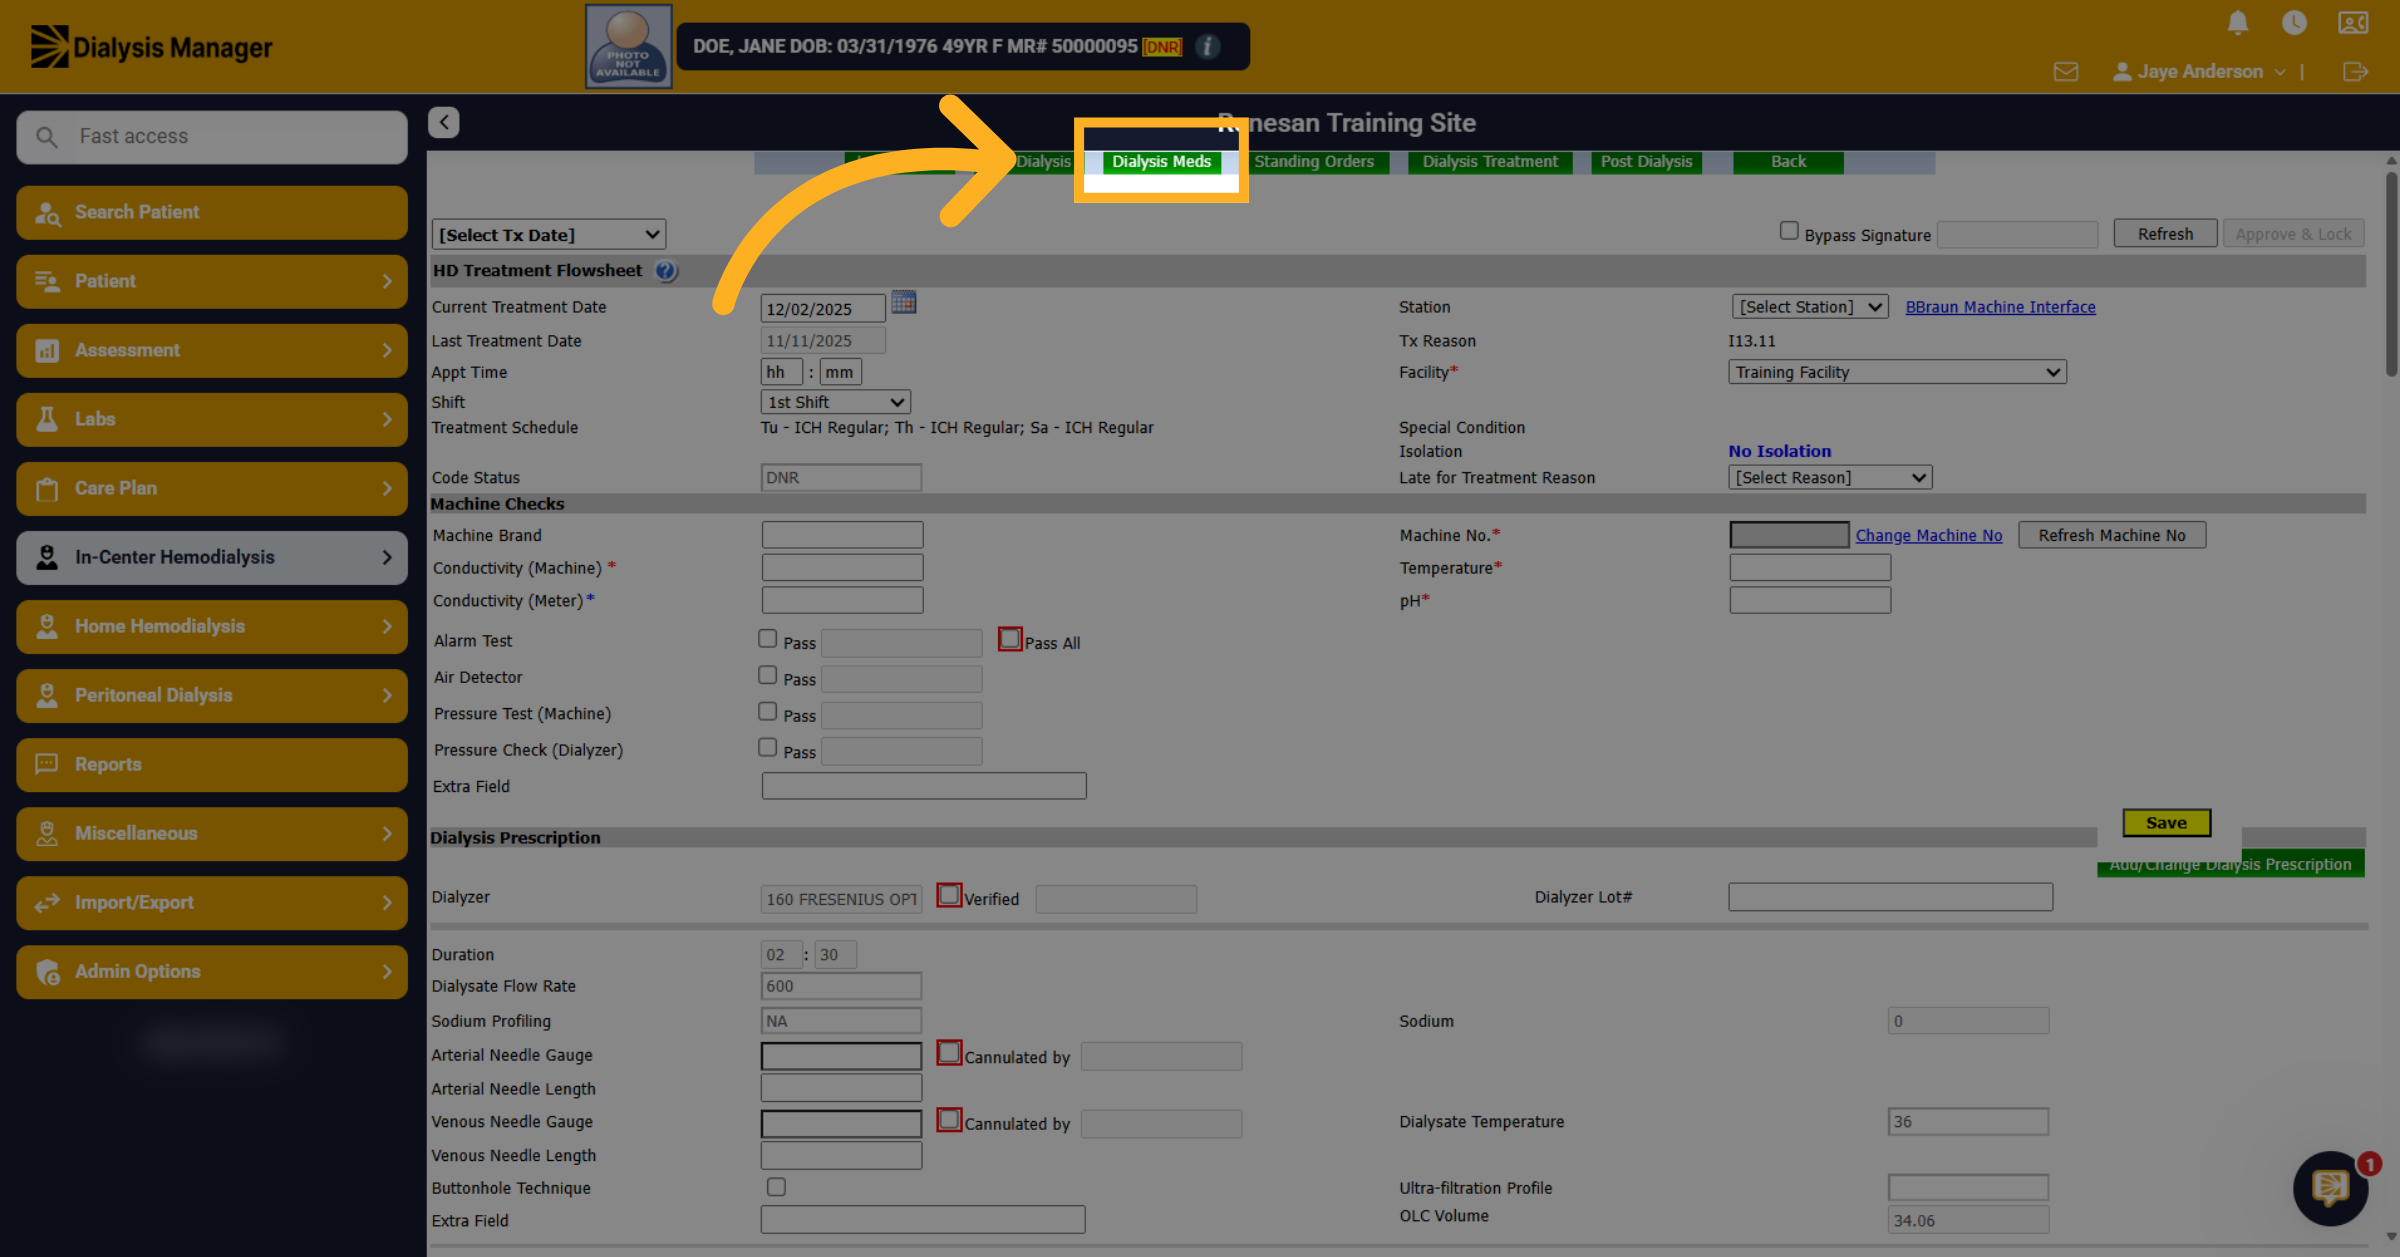Click the Fast access search field
Image resolution: width=2400 pixels, height=1257 pixels.
(x=212, y=136)
